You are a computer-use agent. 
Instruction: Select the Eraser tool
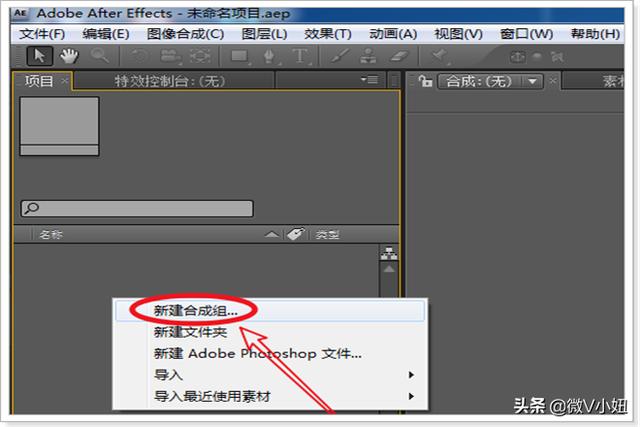pyautogui.click(x=397, y=56)
